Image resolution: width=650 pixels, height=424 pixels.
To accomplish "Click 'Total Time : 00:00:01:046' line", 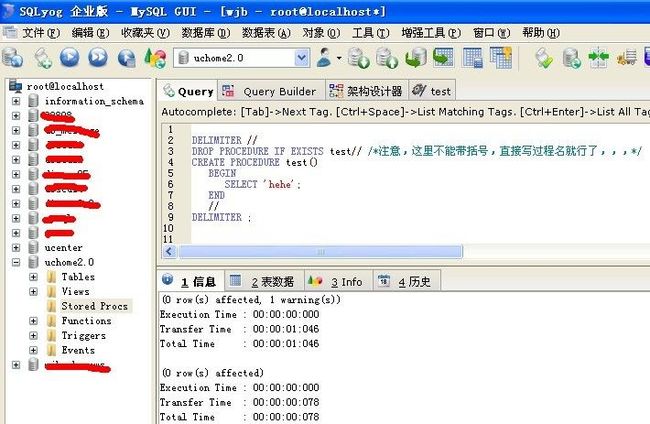I will (240, 344).
